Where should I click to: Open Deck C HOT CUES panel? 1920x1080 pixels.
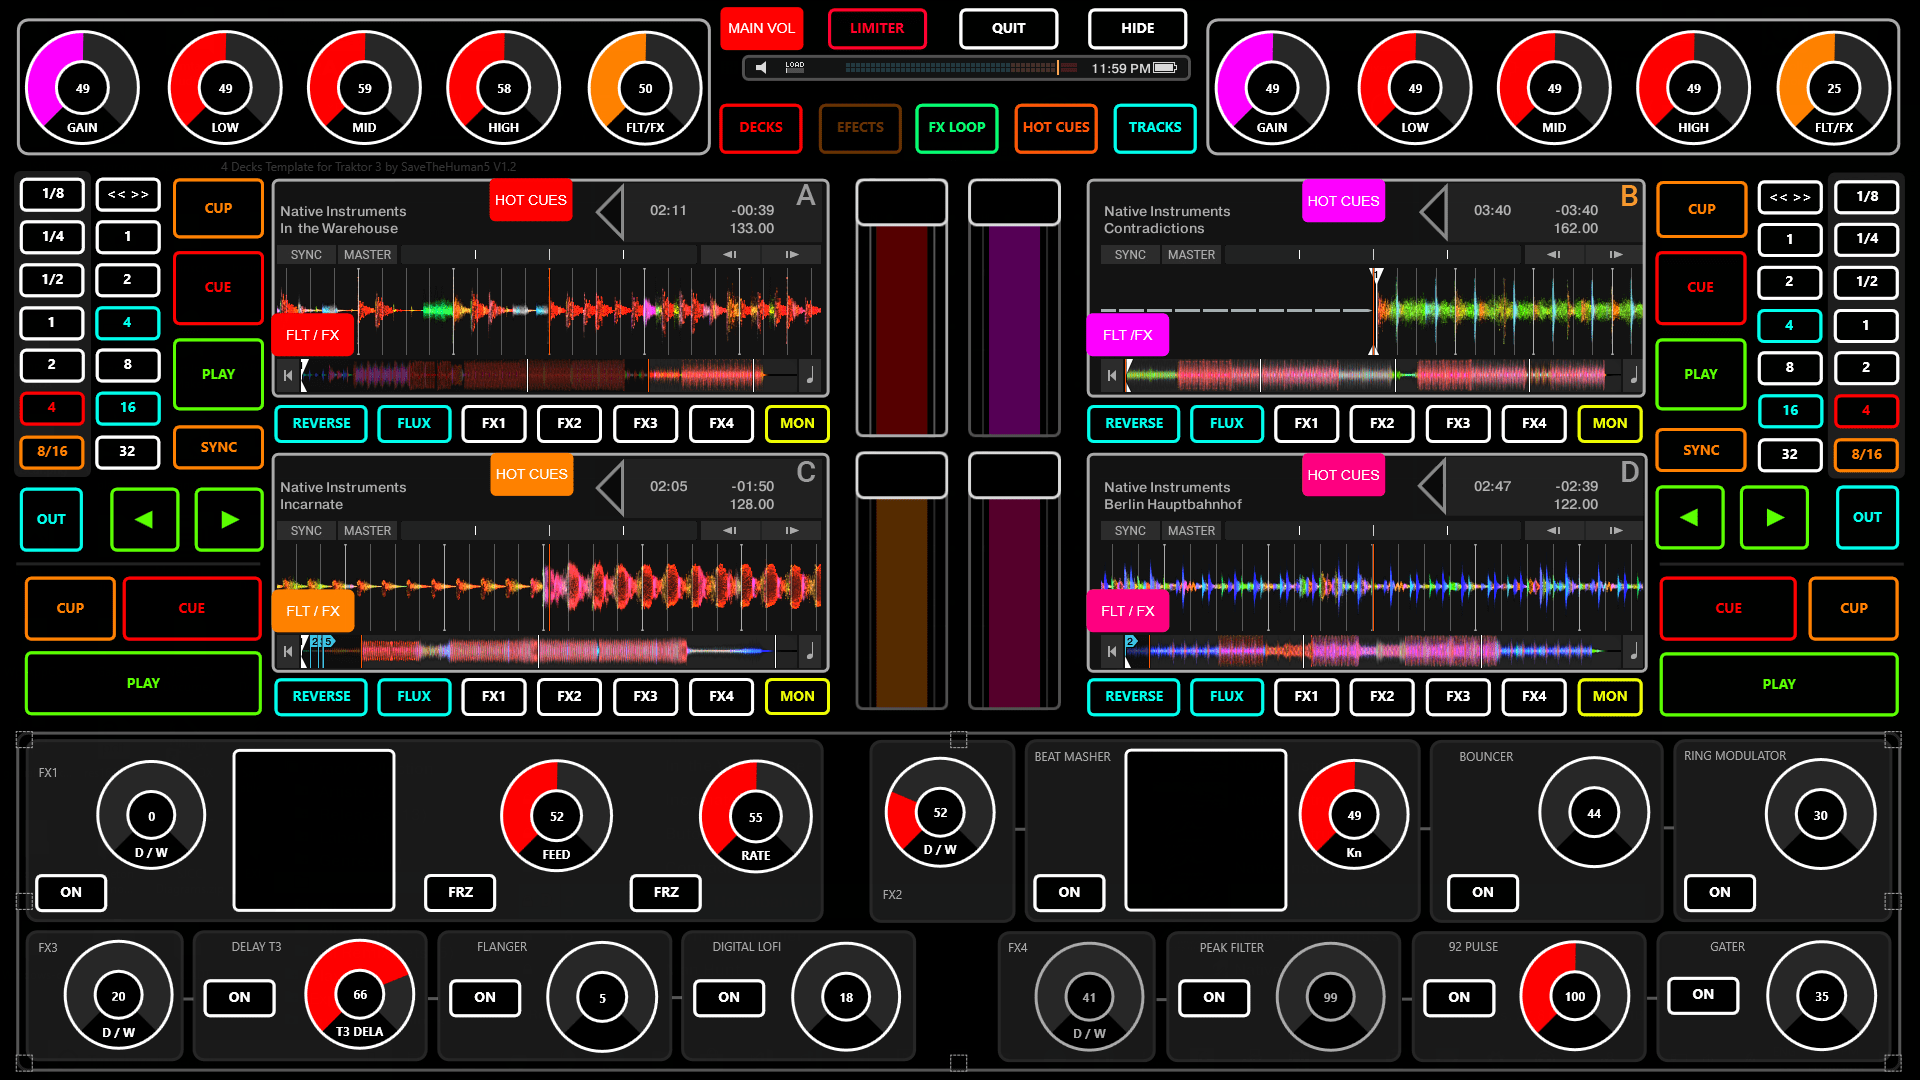pos(531,474)
